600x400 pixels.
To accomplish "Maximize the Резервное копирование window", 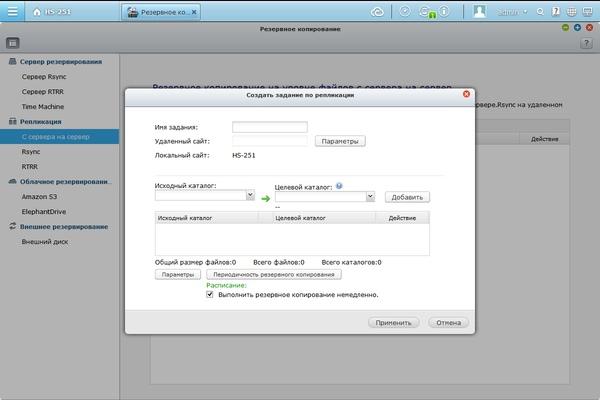I will [x=577, y=28].
